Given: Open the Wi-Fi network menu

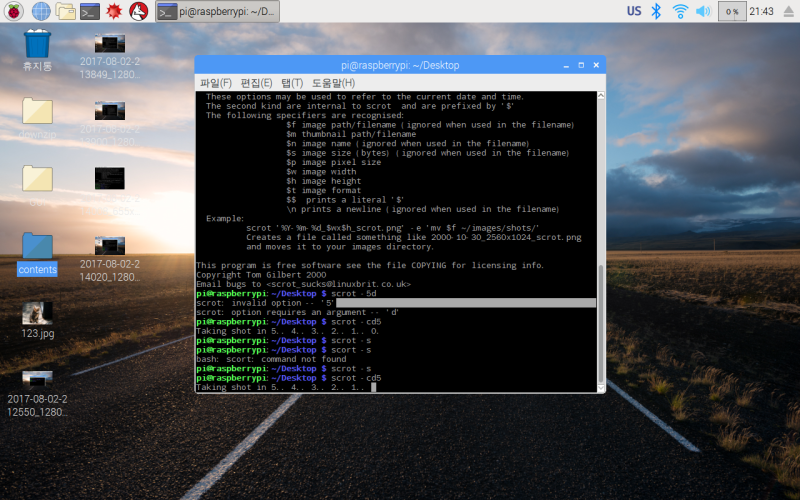Looking at the screenshot, I should pos(680,11).
